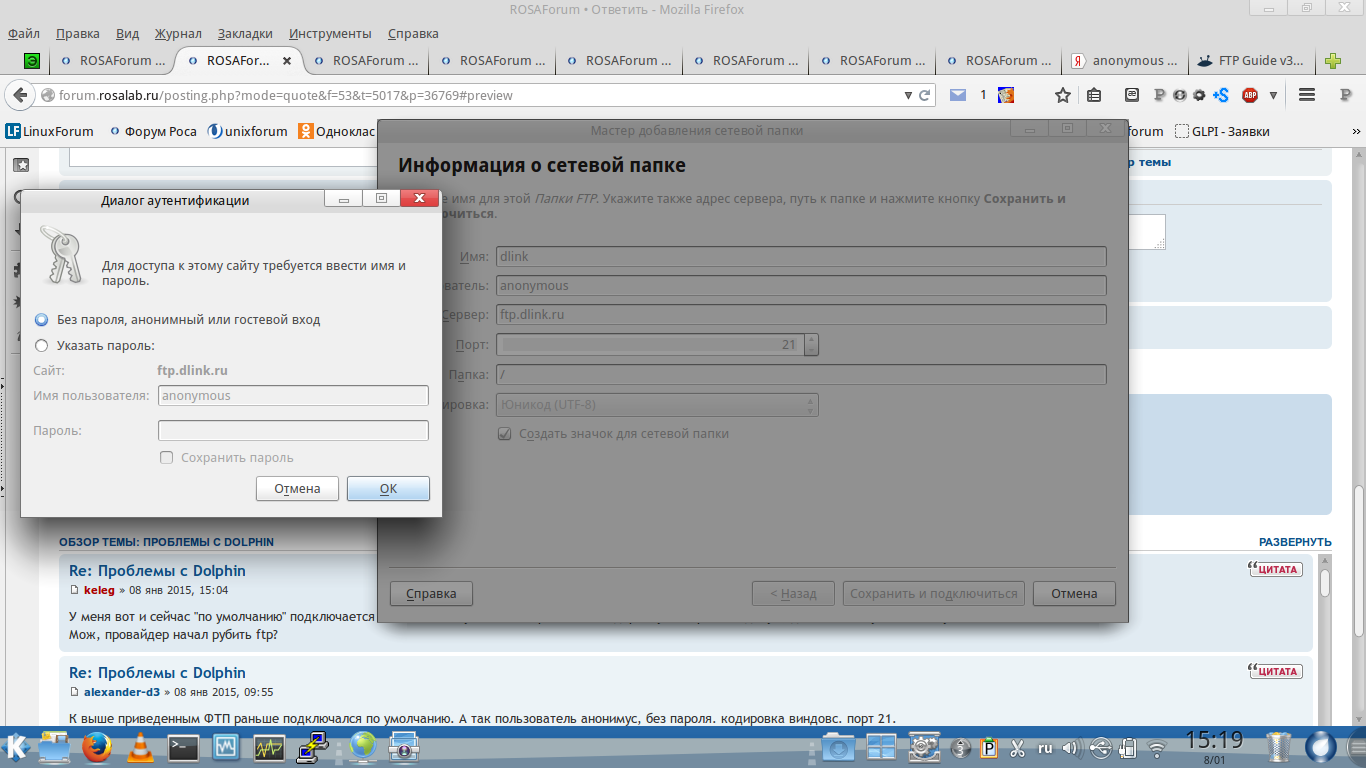1366x768 pixels.
Task: Open the trash bin in the panel
Action: (x=1279, y=747)
